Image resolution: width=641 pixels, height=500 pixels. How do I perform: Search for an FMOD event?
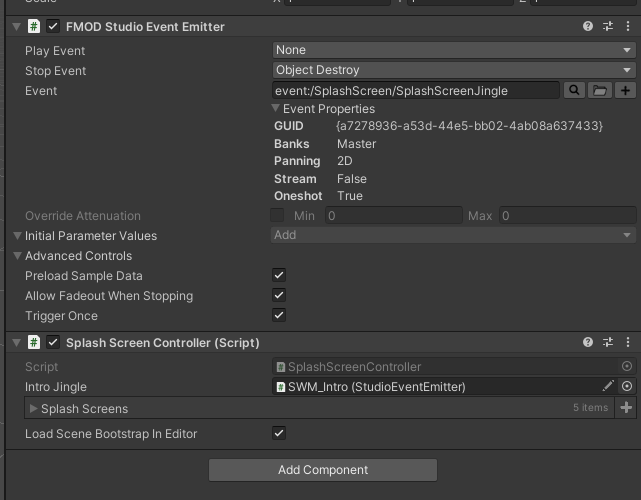pos(574,90)
